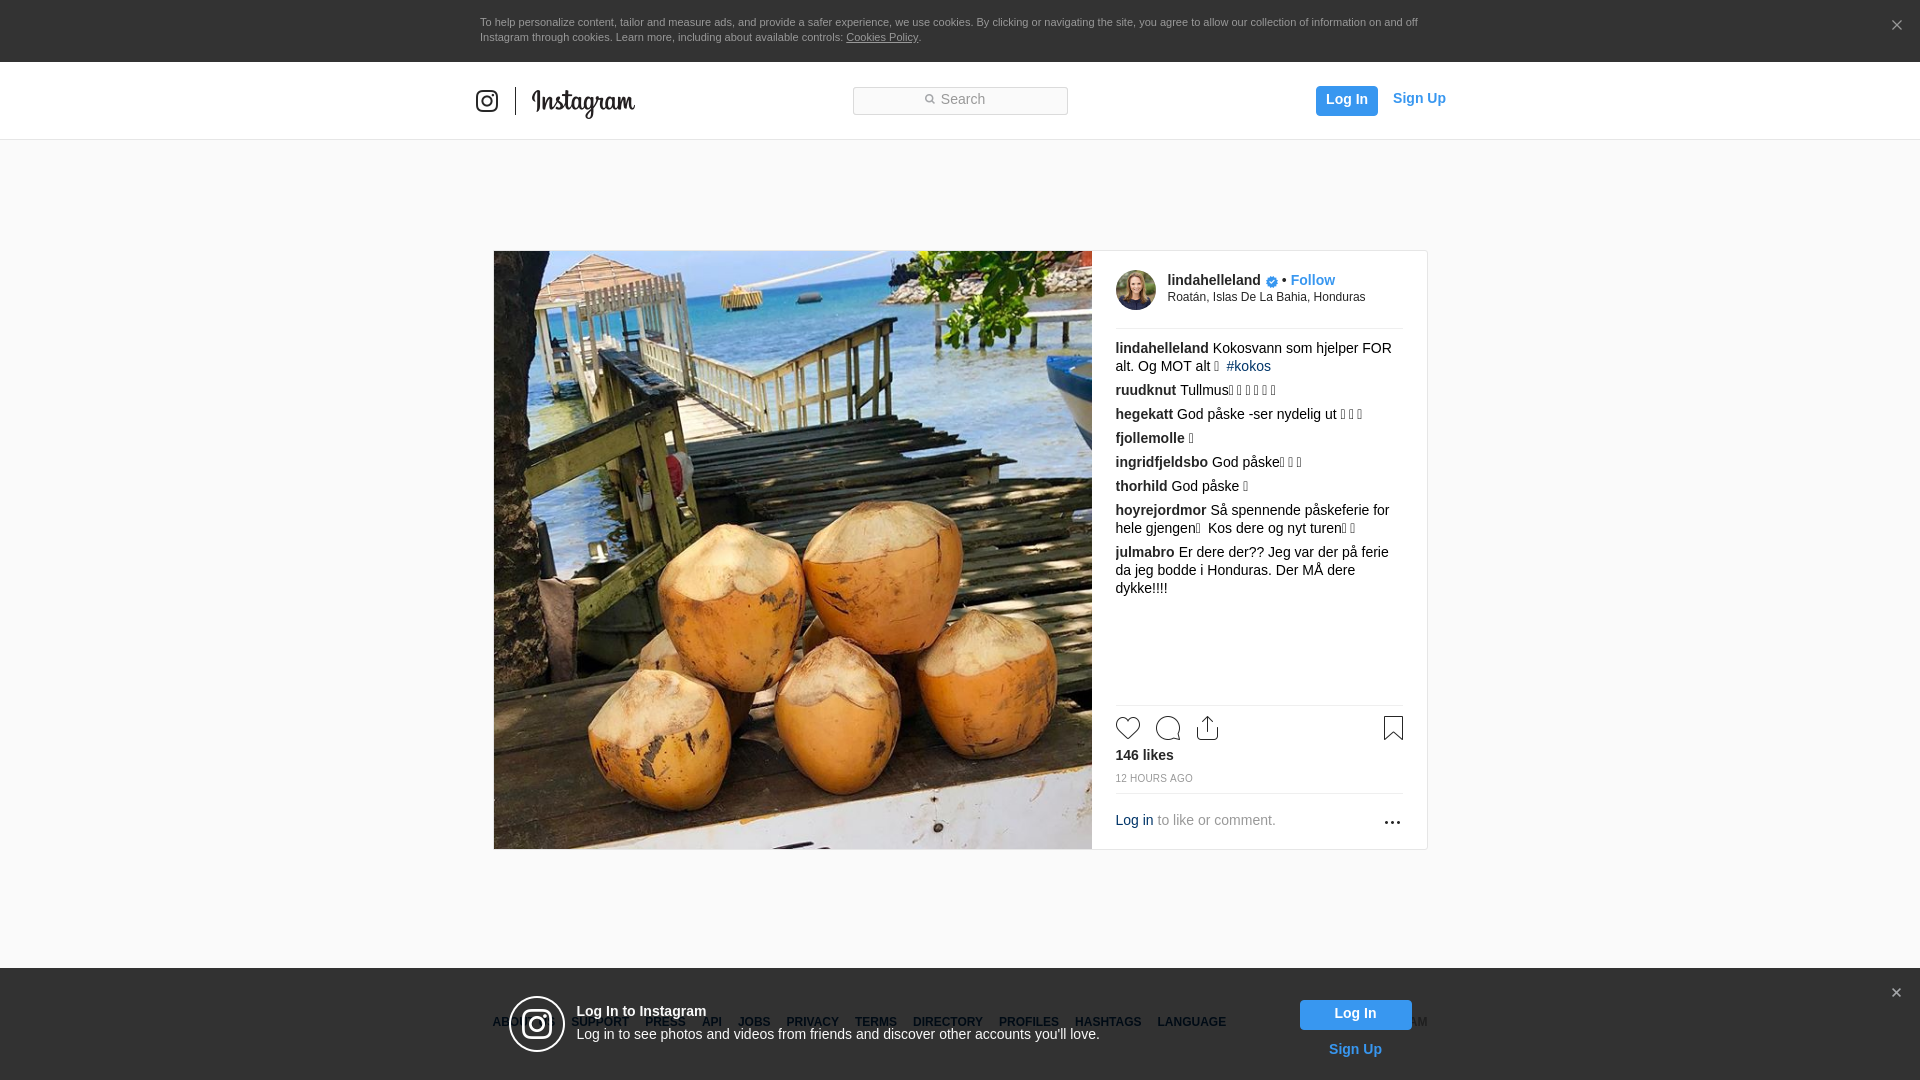Open the three-dots more options menu
1920x1080 pixels.
1392,822
